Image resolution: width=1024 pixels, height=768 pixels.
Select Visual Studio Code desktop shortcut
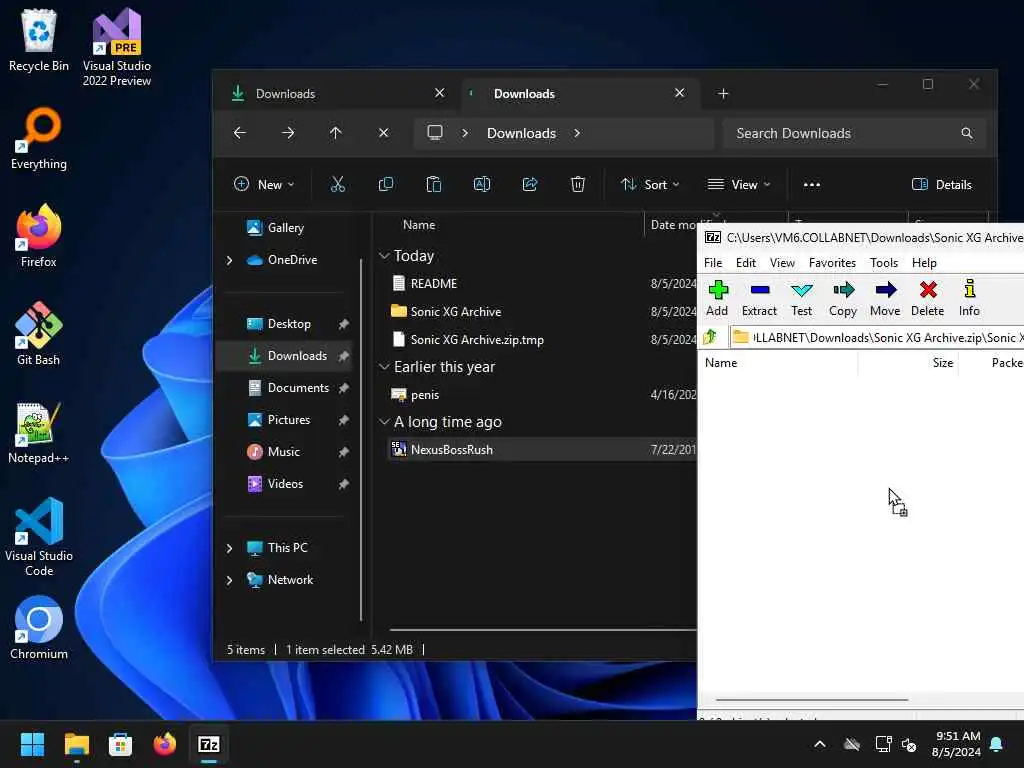(39, 537)
